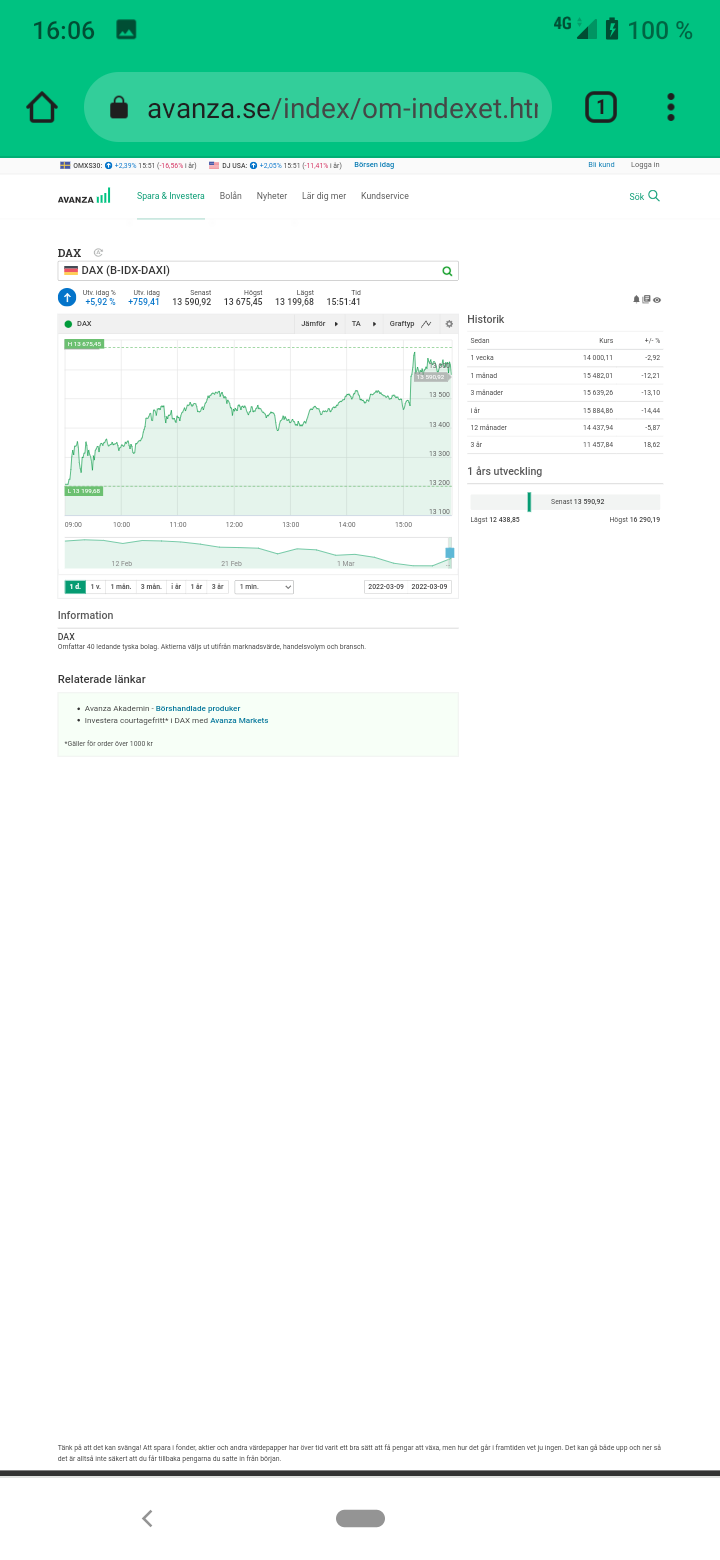Select the 1 v. time range
720x1560 pixels.
click(x=96, y=587)
